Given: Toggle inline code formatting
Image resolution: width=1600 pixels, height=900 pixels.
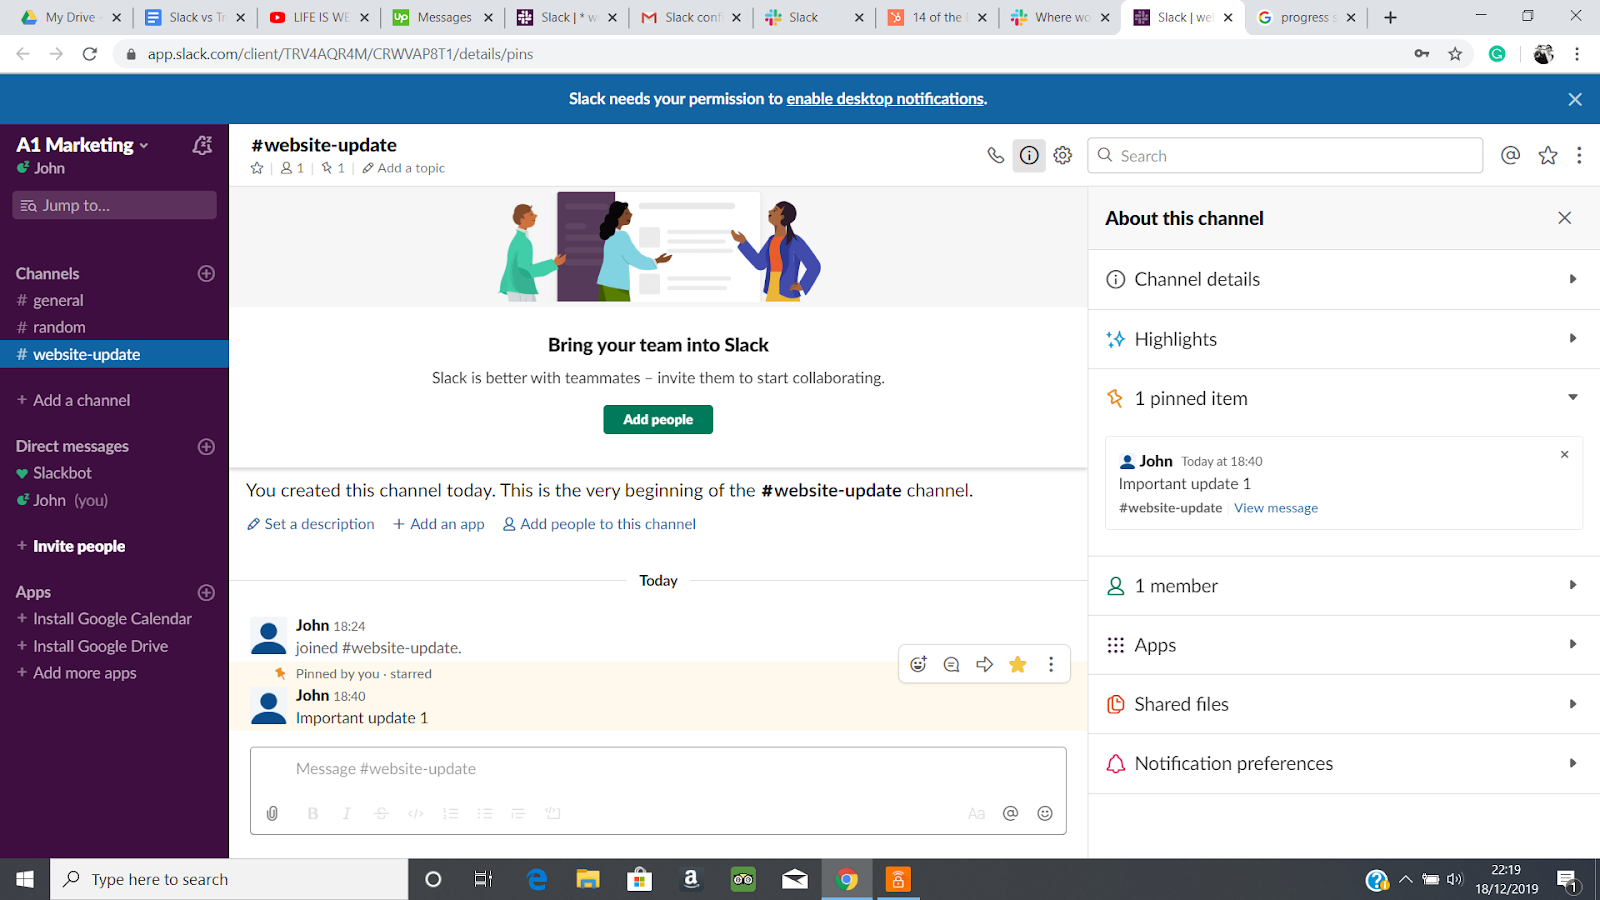Looking at the screenshot, I should coord(416,813).
